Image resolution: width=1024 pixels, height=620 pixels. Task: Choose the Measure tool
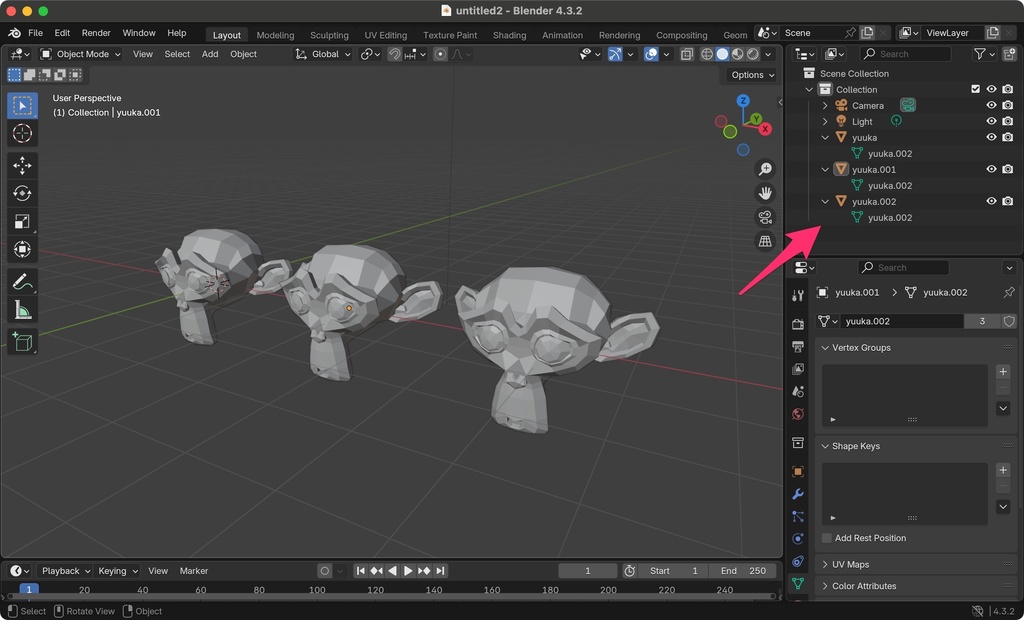click(22, 310)
